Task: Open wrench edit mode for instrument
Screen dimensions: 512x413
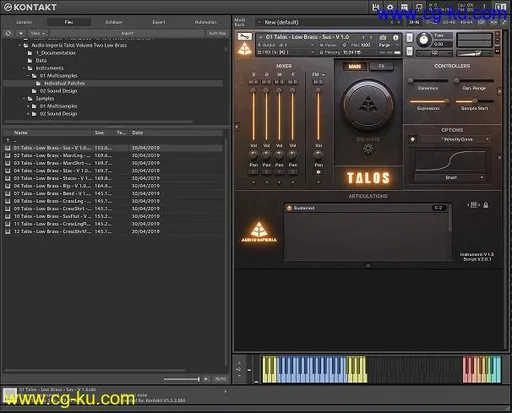Action: [245, 36]
